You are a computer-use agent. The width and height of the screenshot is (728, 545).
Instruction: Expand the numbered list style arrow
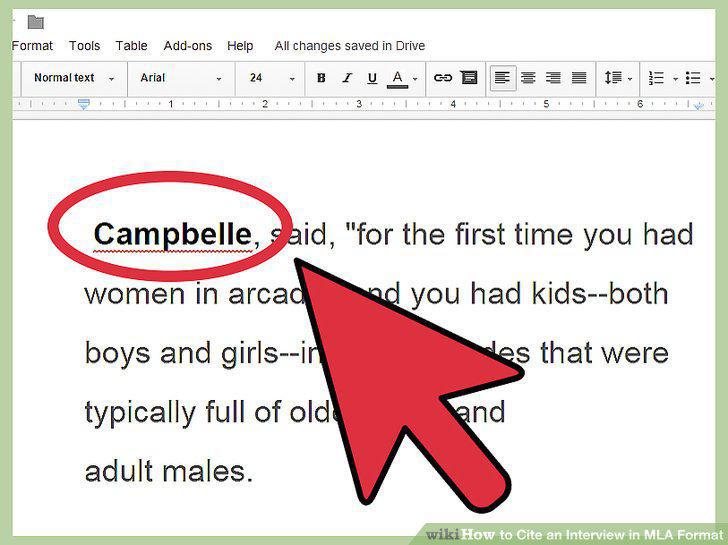(x=676, y=79)
